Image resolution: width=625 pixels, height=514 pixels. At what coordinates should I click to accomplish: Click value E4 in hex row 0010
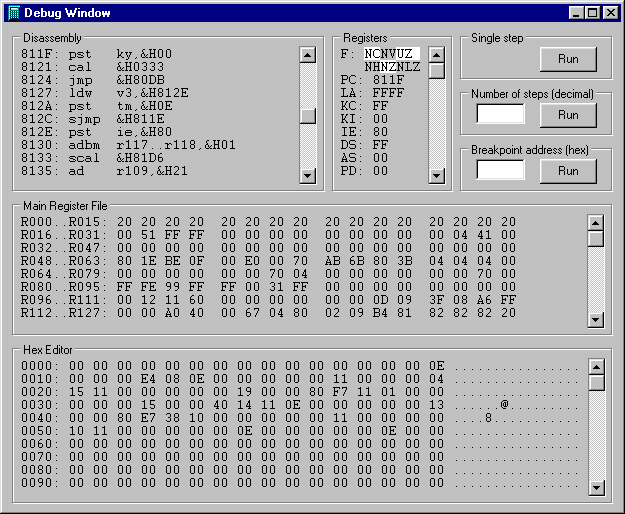[x=148, y=379]
